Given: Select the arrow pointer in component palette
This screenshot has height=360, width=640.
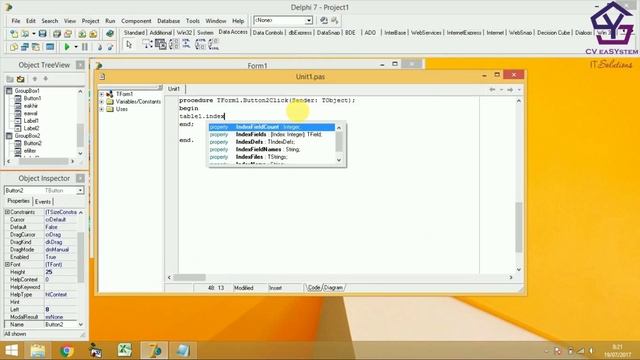Looking at the screenshot, I should click(x=129, y=44).
